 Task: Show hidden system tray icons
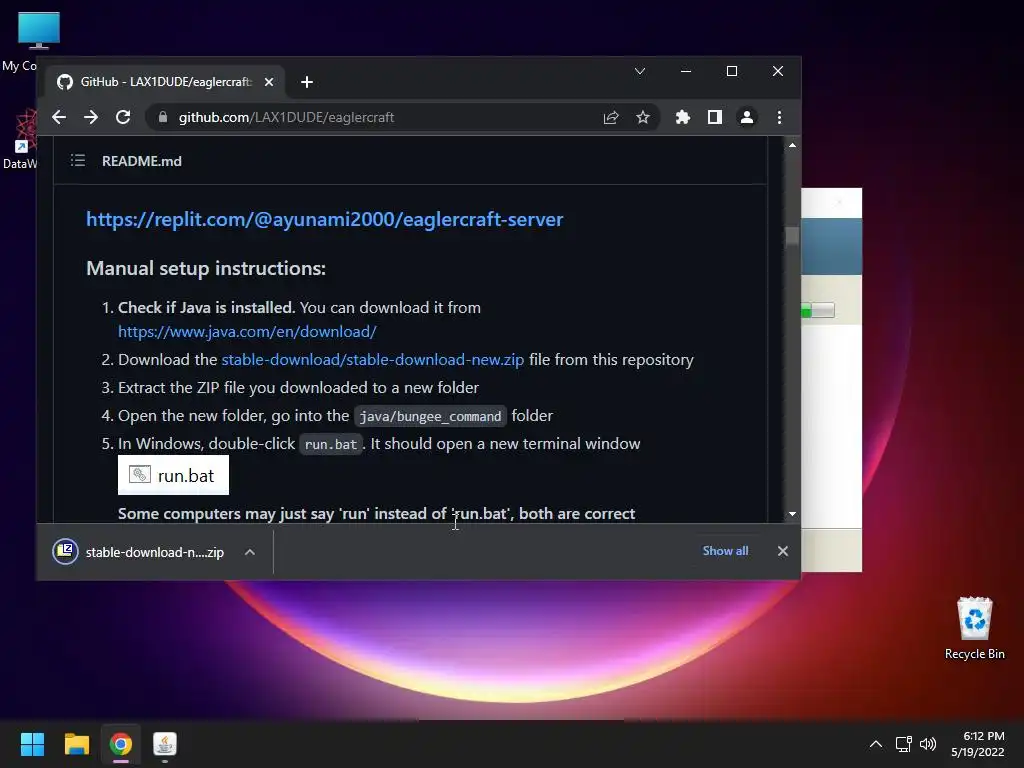[x=876, y=744]
